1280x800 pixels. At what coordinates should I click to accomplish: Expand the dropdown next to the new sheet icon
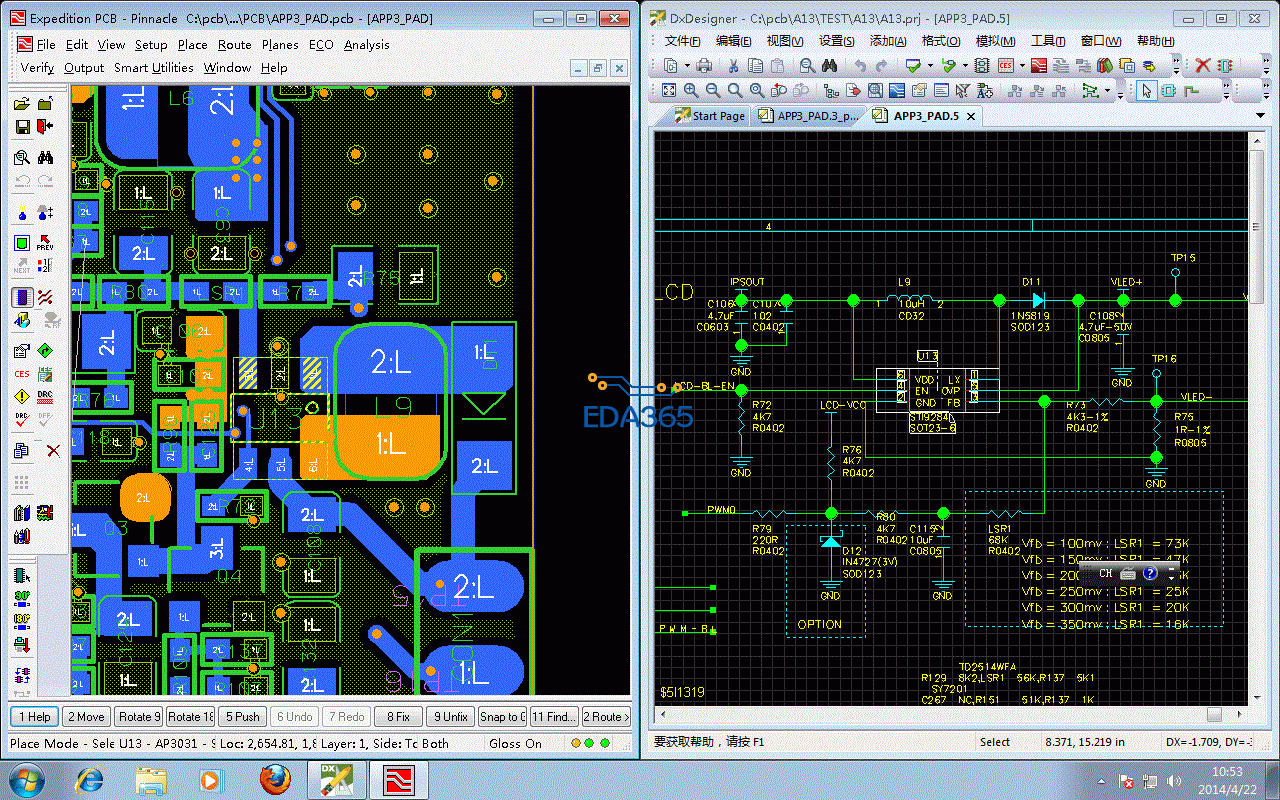coord(685,66)
